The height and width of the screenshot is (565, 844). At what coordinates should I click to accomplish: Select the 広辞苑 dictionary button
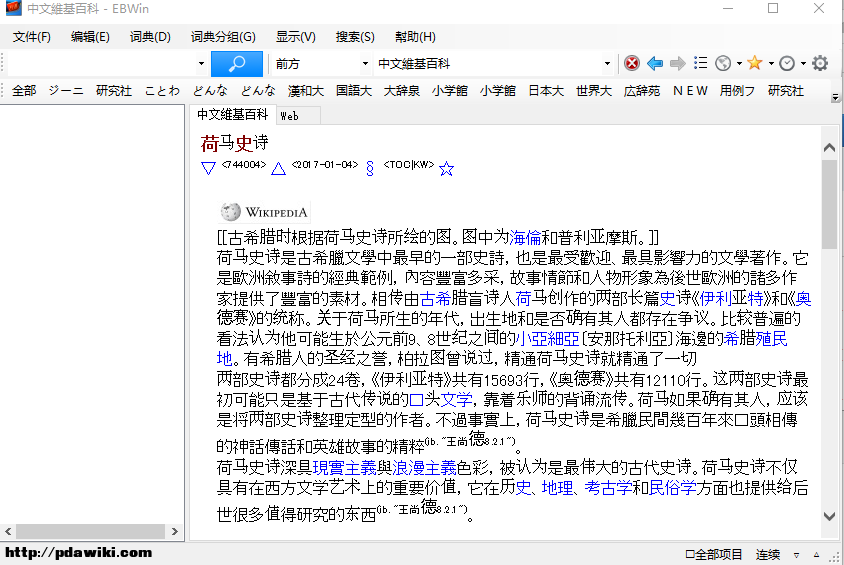click(642, 90)
